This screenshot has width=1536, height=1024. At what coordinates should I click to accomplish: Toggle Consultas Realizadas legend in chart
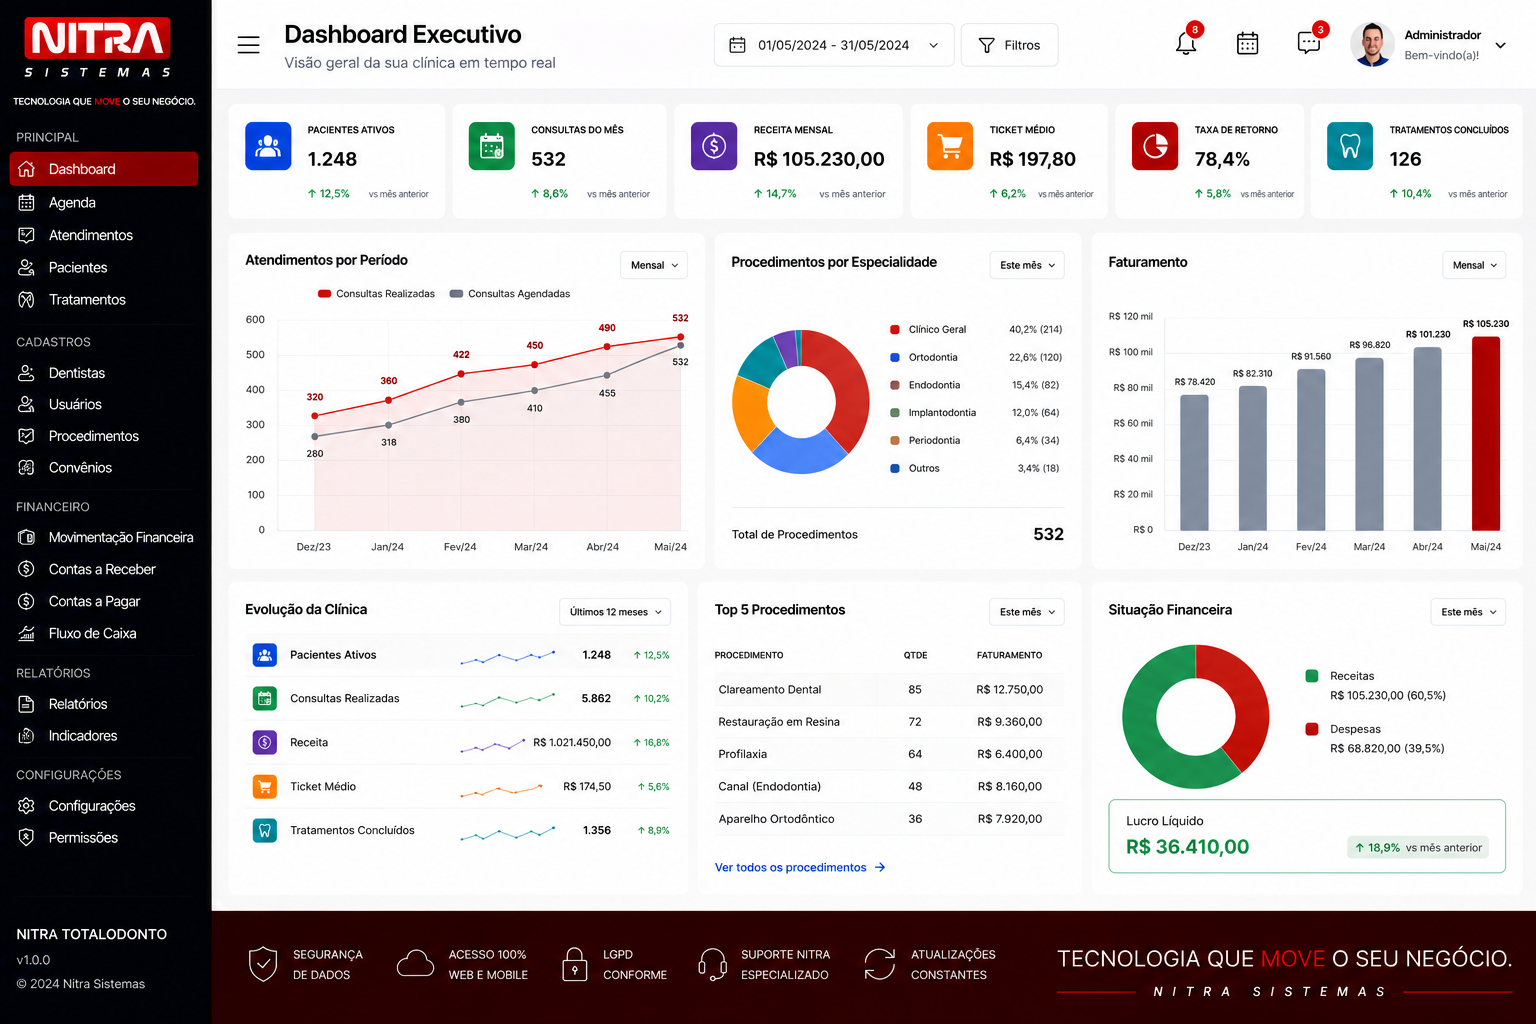pyautogui.click(x=376, y=294)
